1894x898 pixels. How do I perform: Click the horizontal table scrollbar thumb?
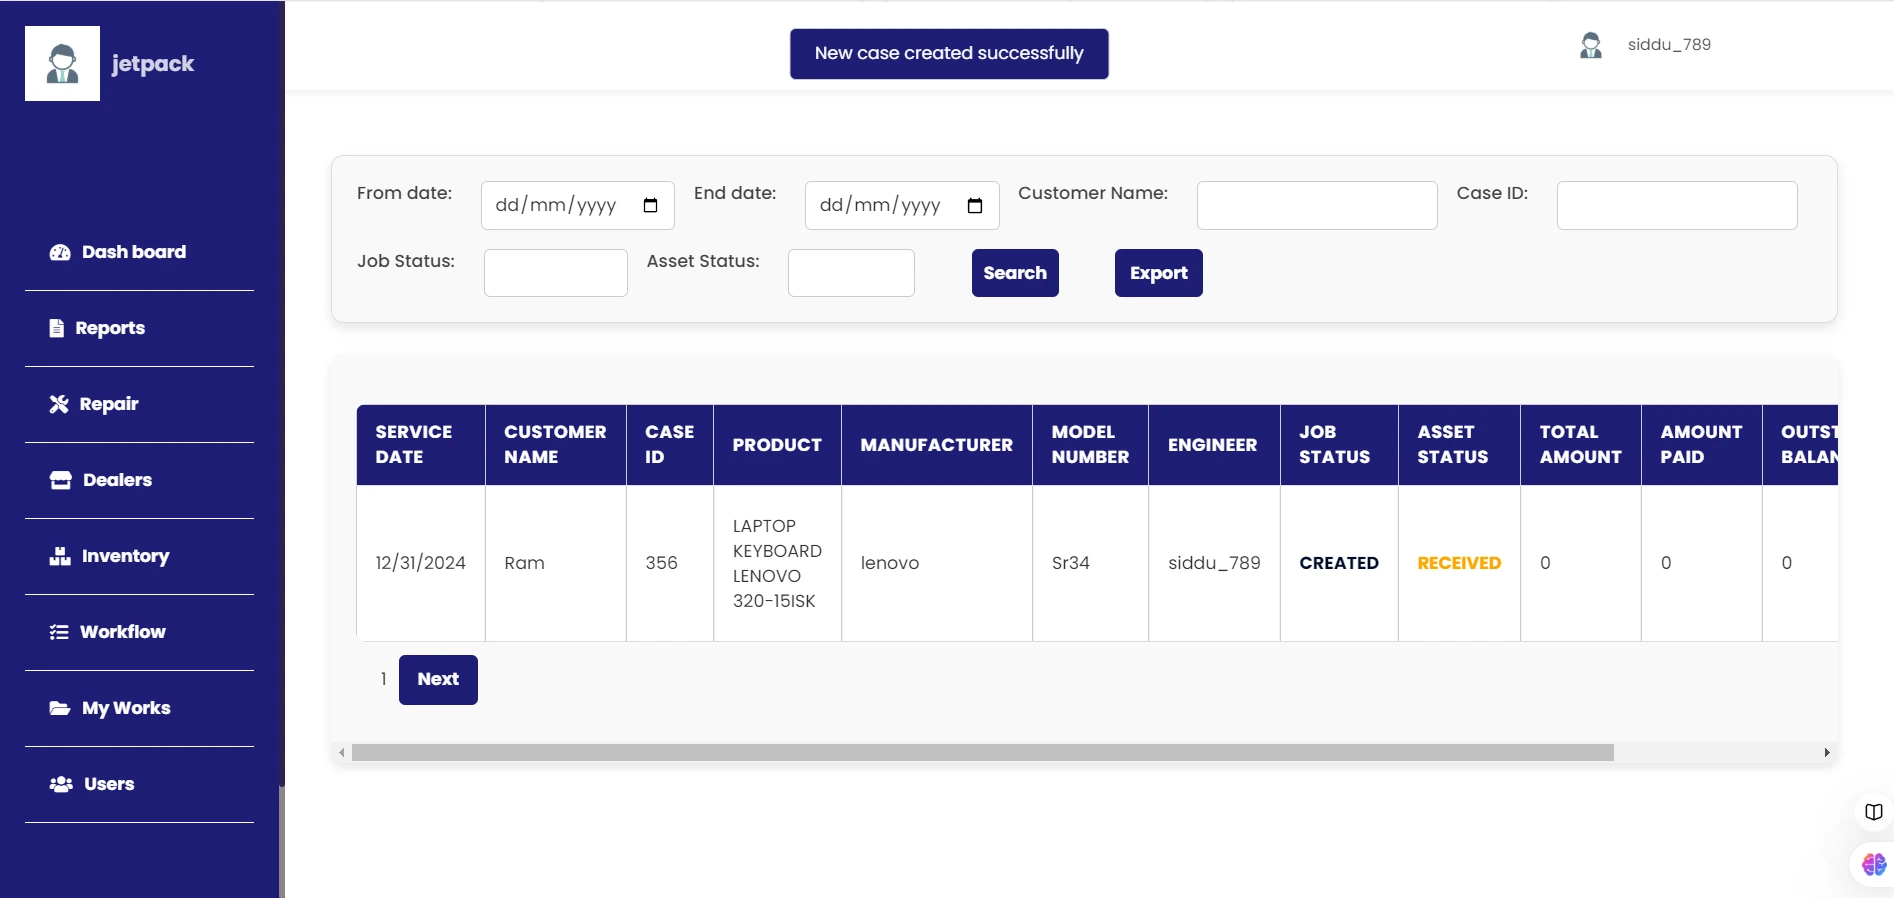pyautogui.click(x=983, y=753)
